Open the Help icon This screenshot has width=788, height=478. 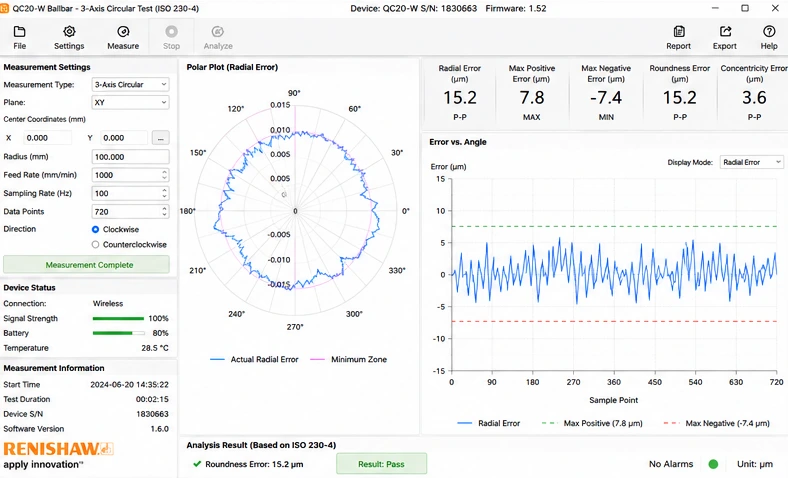[769, 32]
